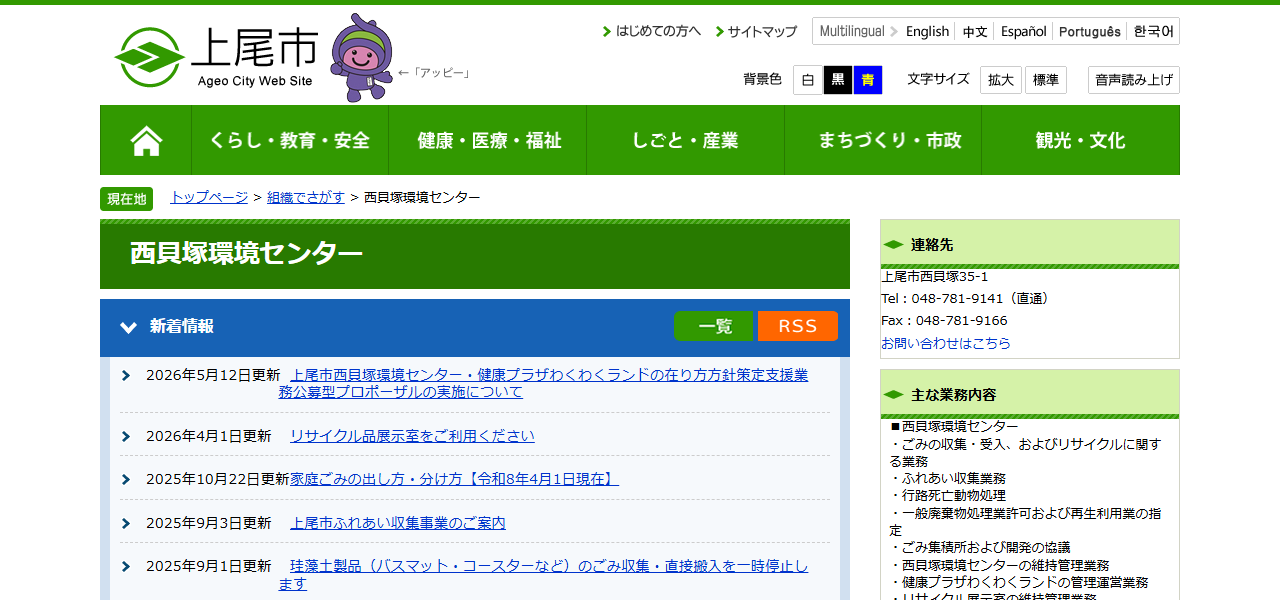
Task: Click the Ageo City logo
Action: tap(216, 57)
